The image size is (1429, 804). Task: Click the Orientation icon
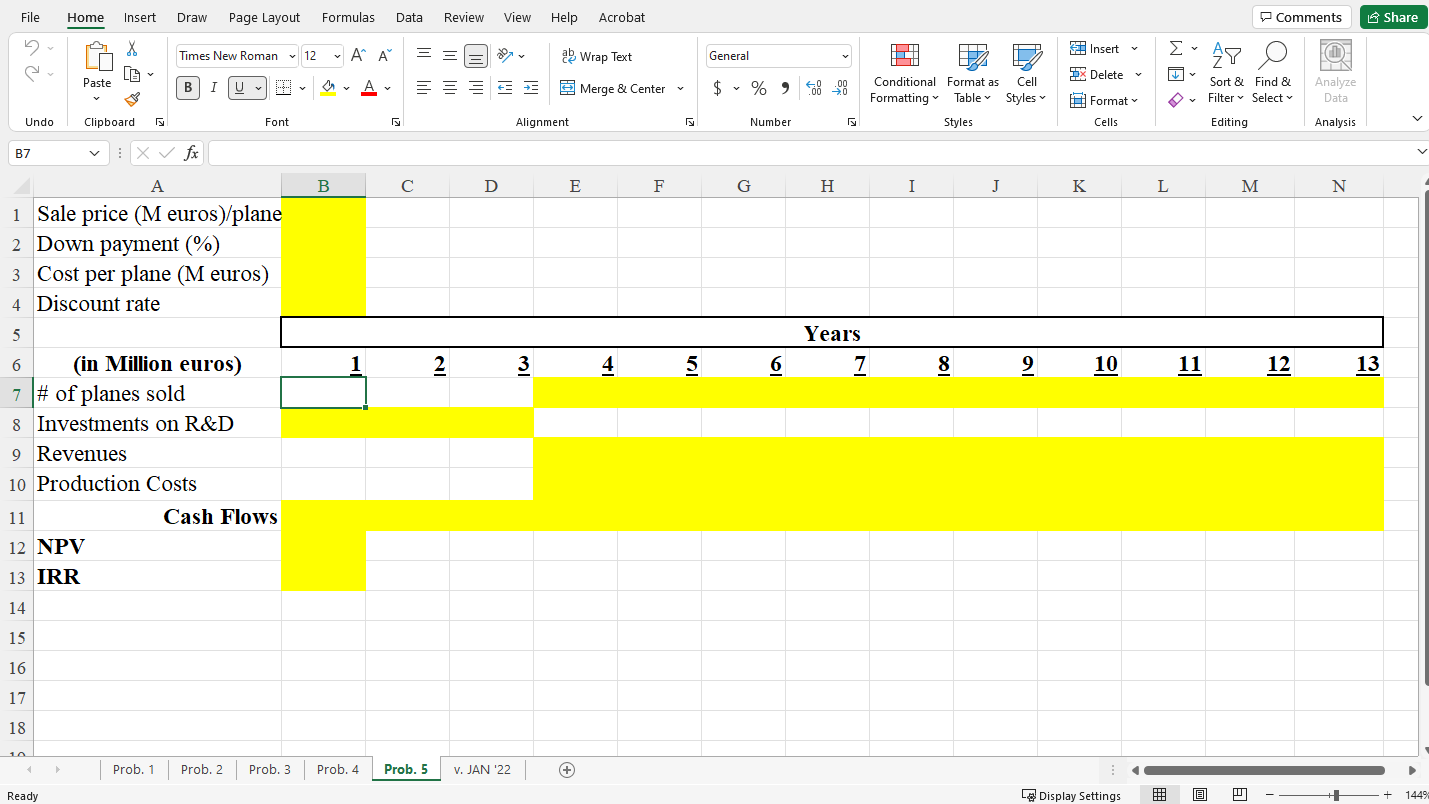pos(505,56)
